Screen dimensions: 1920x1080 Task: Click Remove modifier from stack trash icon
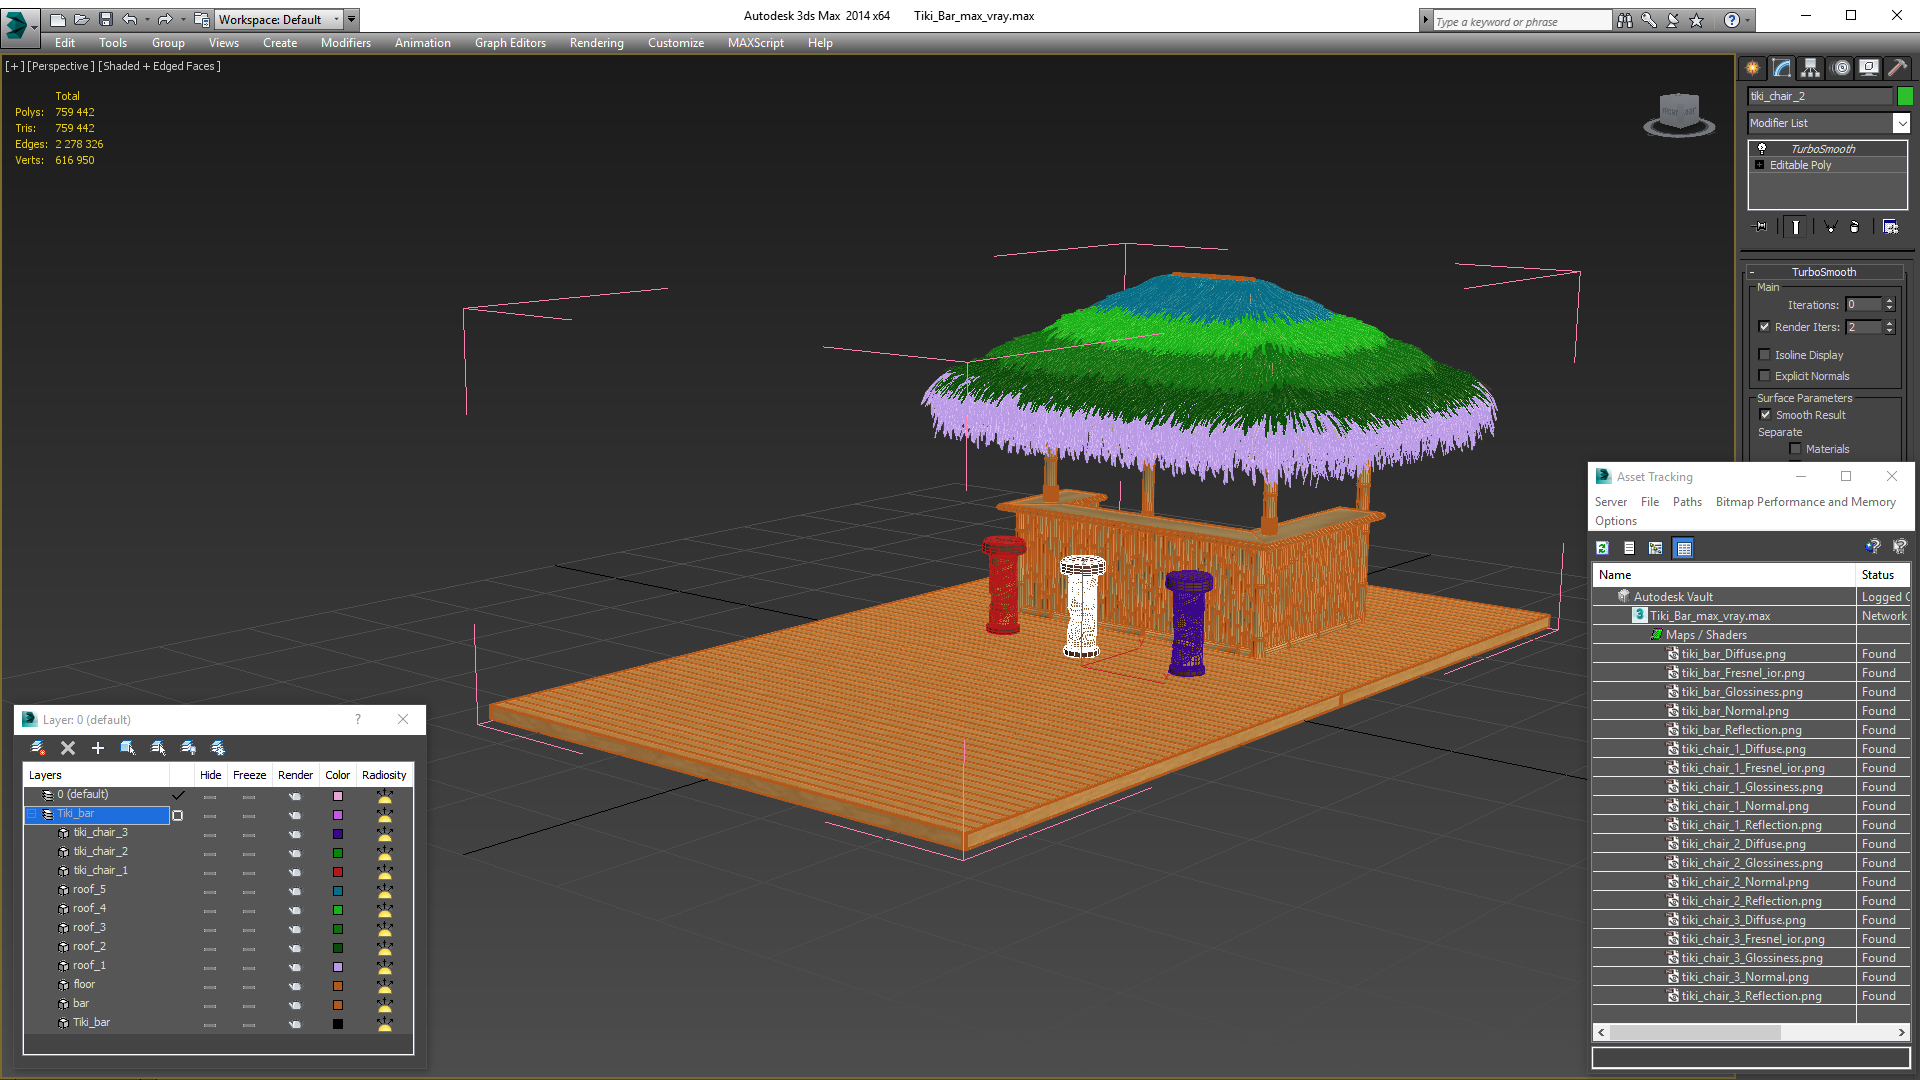(x=1854, y=227)
